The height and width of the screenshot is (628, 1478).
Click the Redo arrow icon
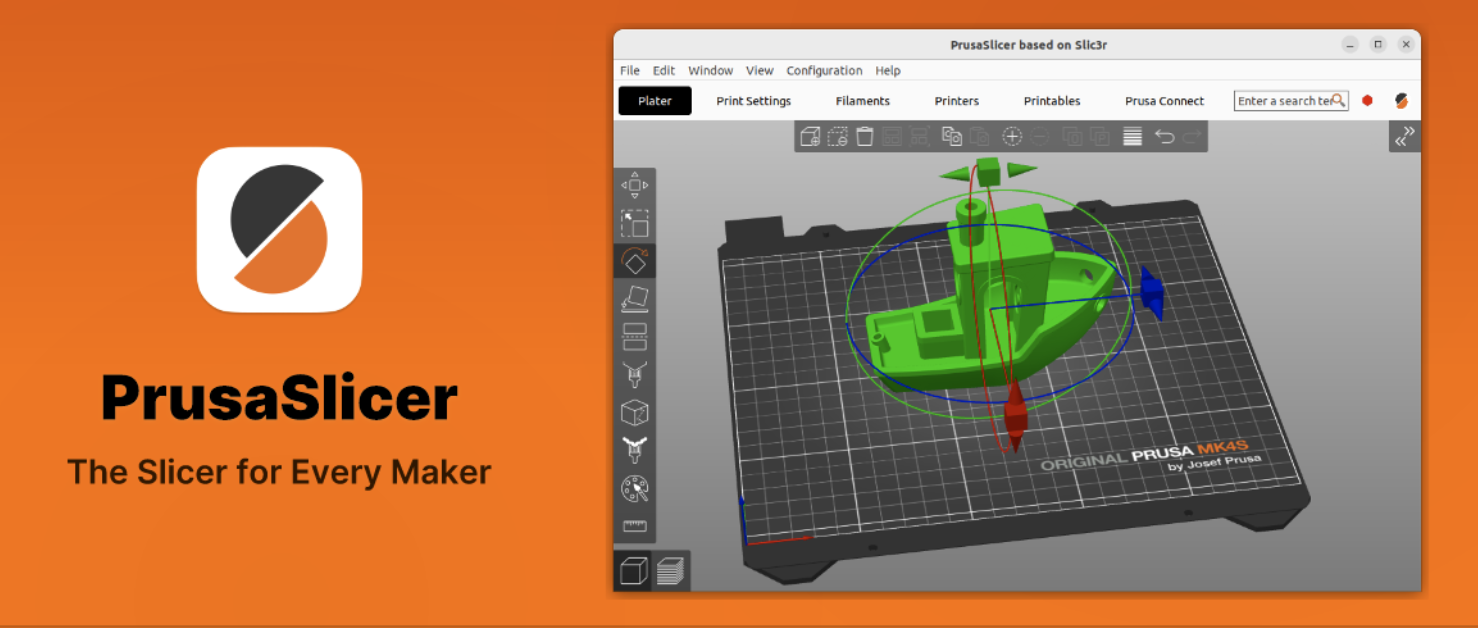(1191, 137)
